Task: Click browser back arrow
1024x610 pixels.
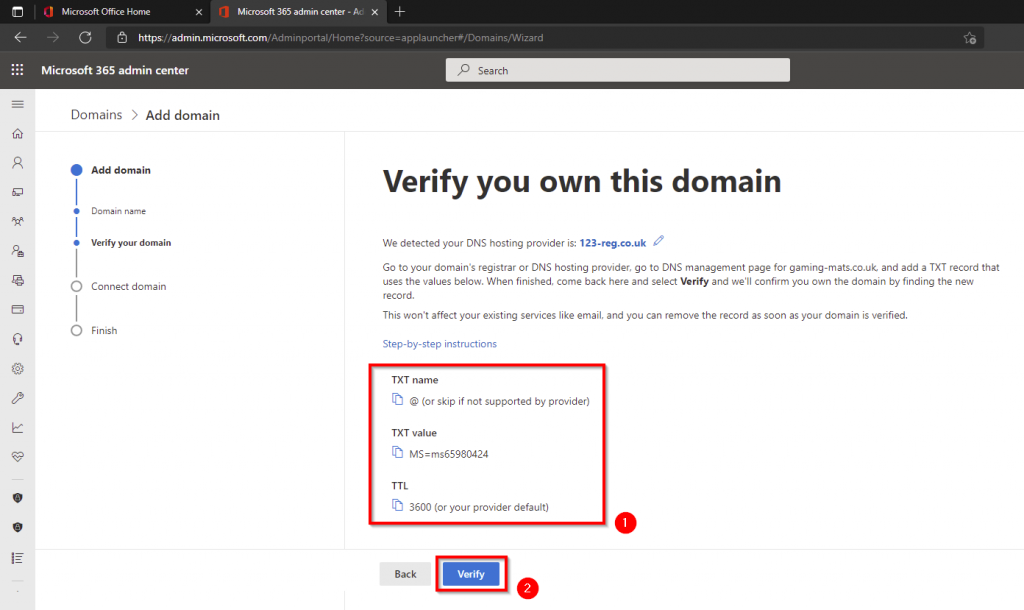Action: coord(20,37)
